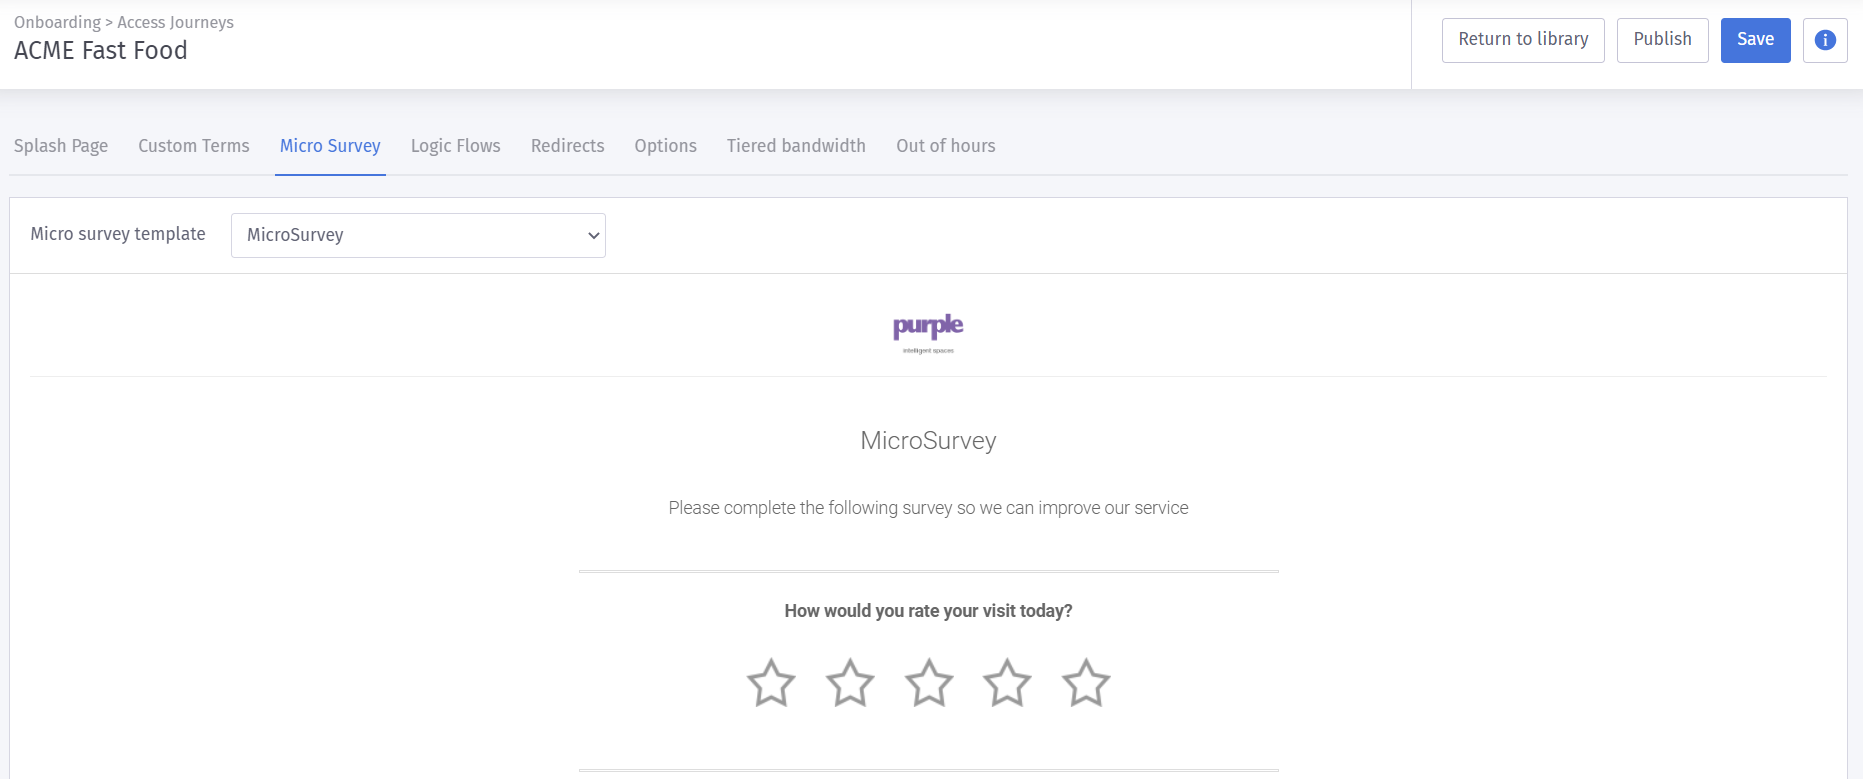Click the Purple logo image

pos(928,331)
